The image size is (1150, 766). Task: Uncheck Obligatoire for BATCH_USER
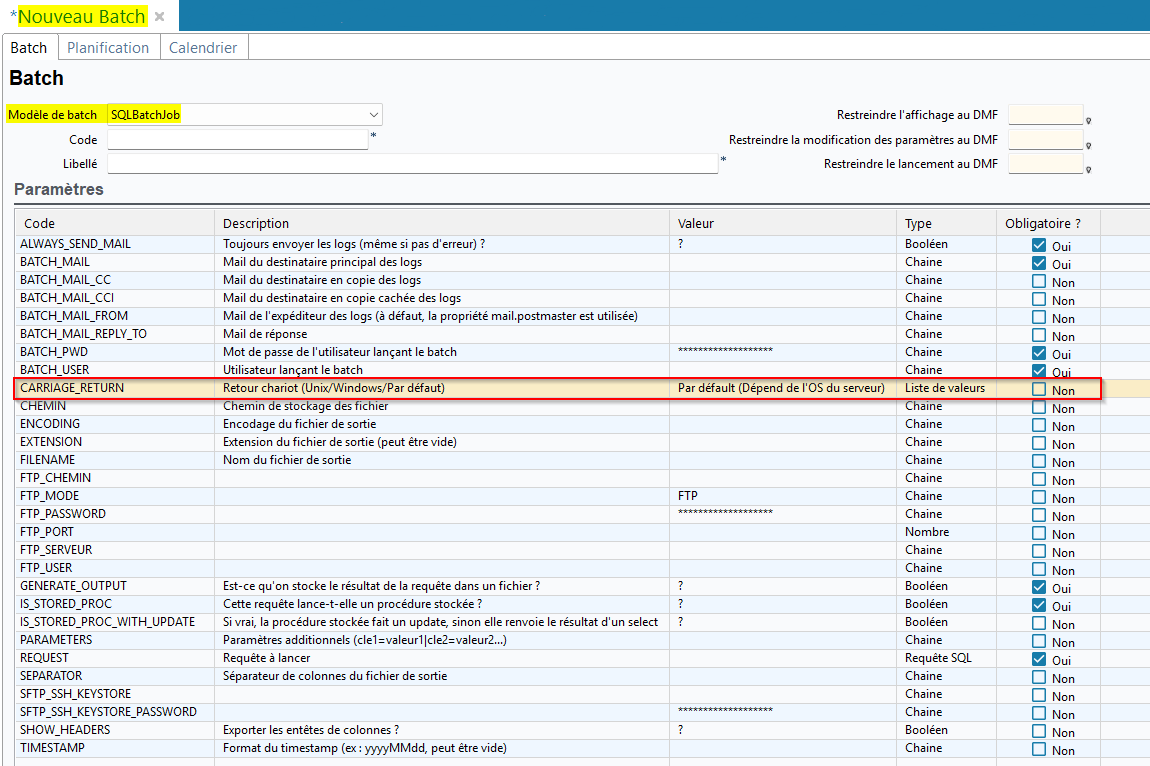tap(1039, 371)
